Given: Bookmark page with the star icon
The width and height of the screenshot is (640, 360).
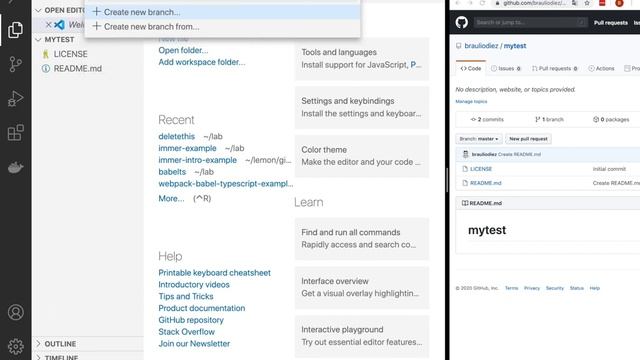Looking at the screenshot, I should pos(587,3).
